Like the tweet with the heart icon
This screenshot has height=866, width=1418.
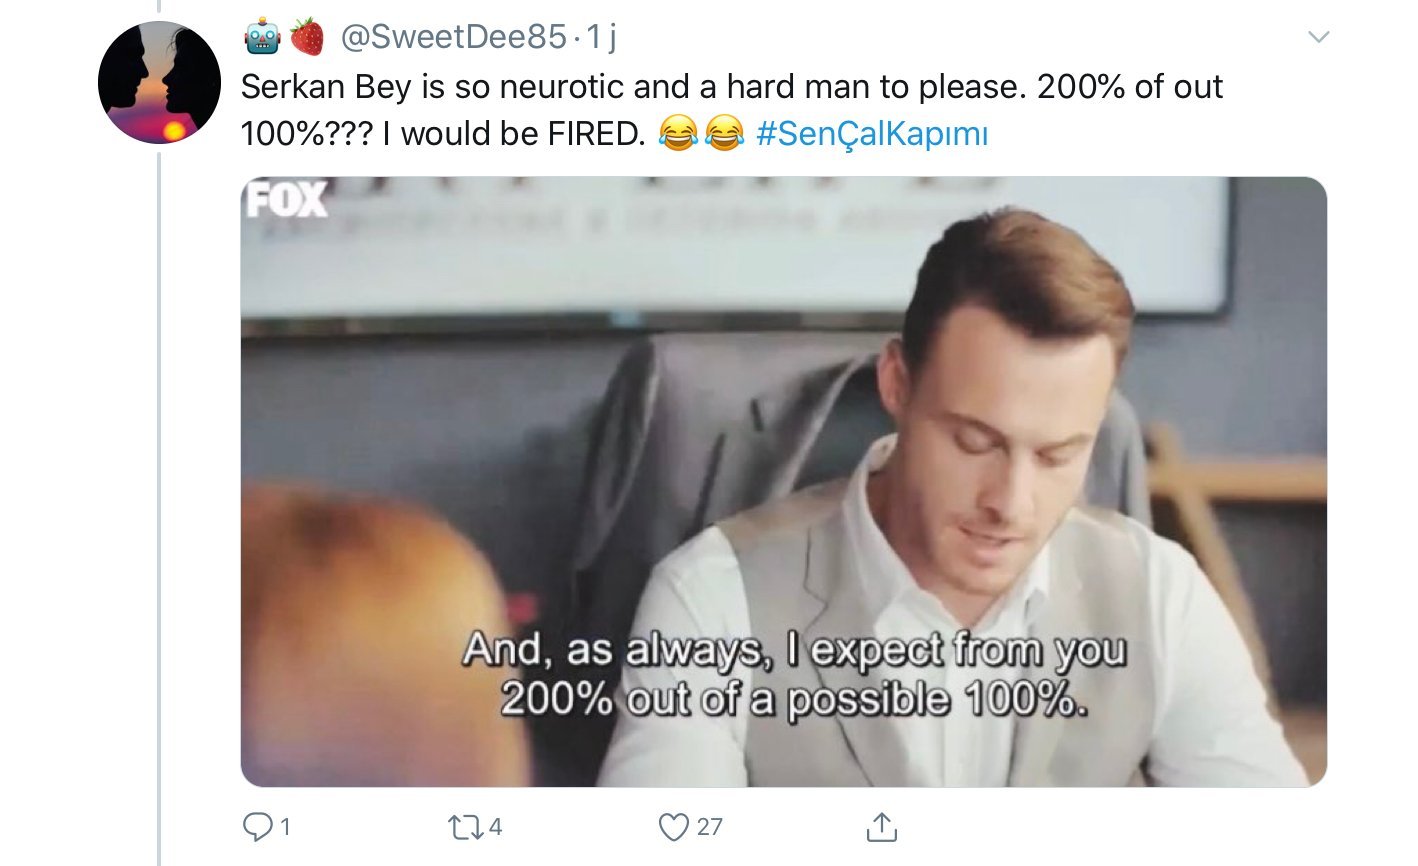675,826
